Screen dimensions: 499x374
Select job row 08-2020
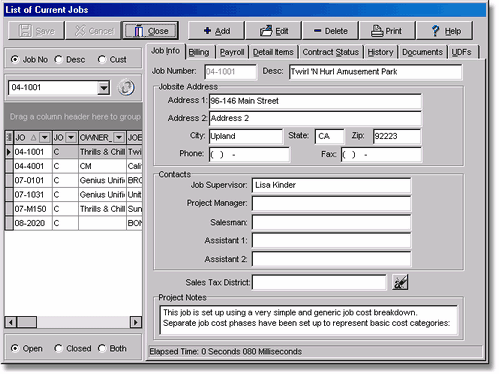click(73, 223)
